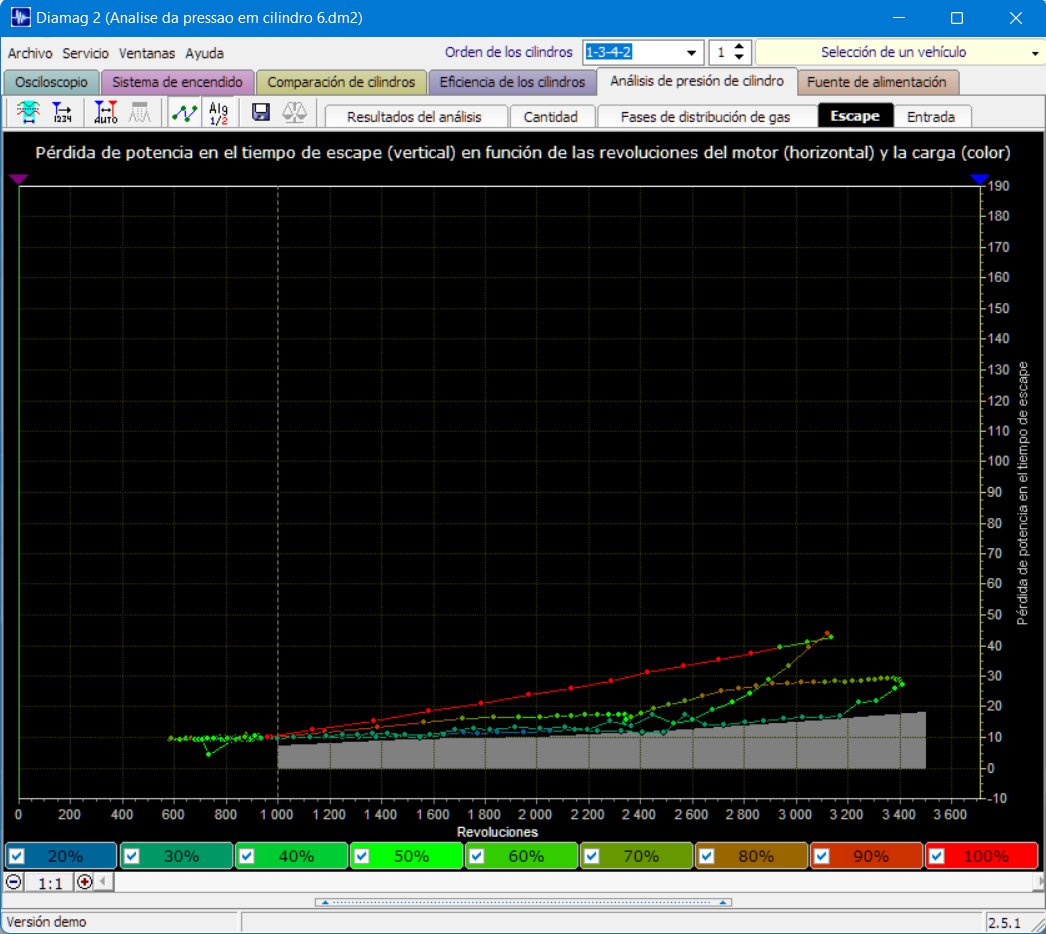
Task: Click the vertical axis Pérdida de potencia label
Action: click(1022, 494)
